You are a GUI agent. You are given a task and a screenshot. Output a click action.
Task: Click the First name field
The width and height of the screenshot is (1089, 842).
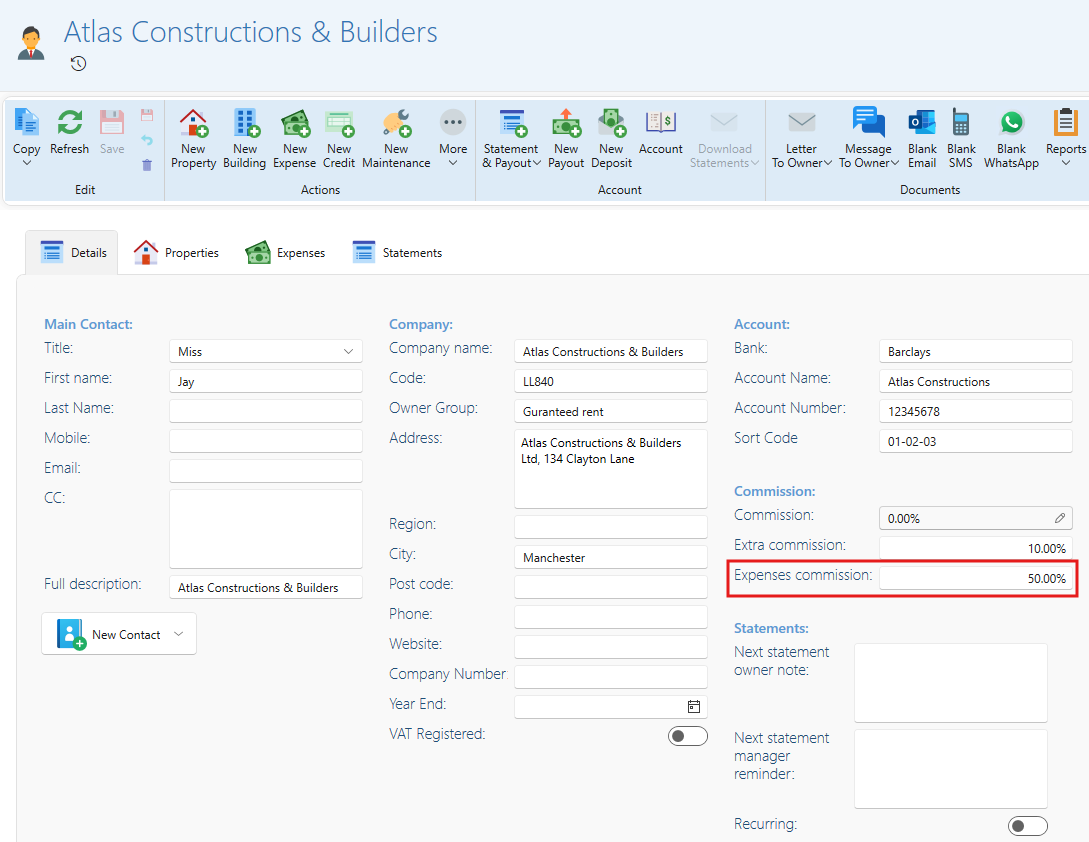(266, 381)
